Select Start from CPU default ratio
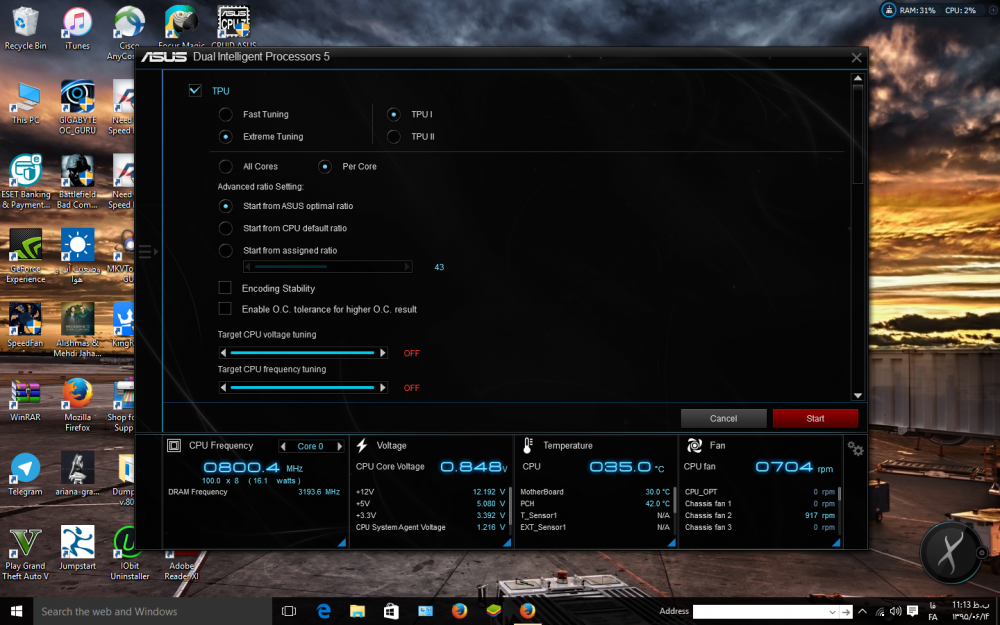The image size is (1000, 625). click(x=226, y=228)
